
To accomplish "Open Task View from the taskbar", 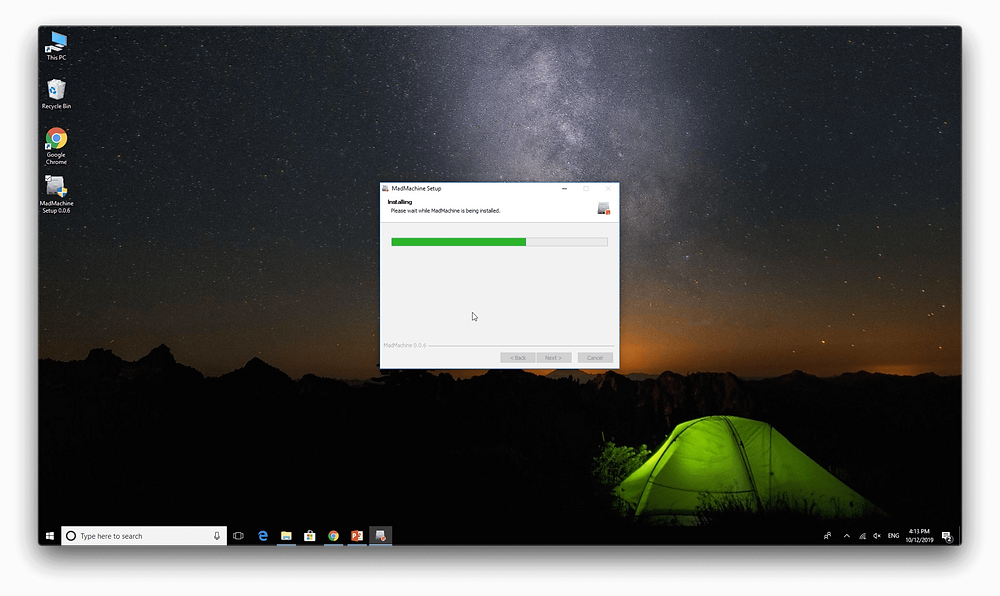I will 239,536.
